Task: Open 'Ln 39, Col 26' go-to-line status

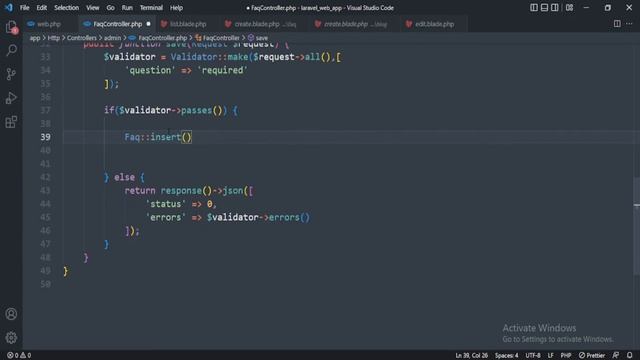Action: tap(471, 356)
